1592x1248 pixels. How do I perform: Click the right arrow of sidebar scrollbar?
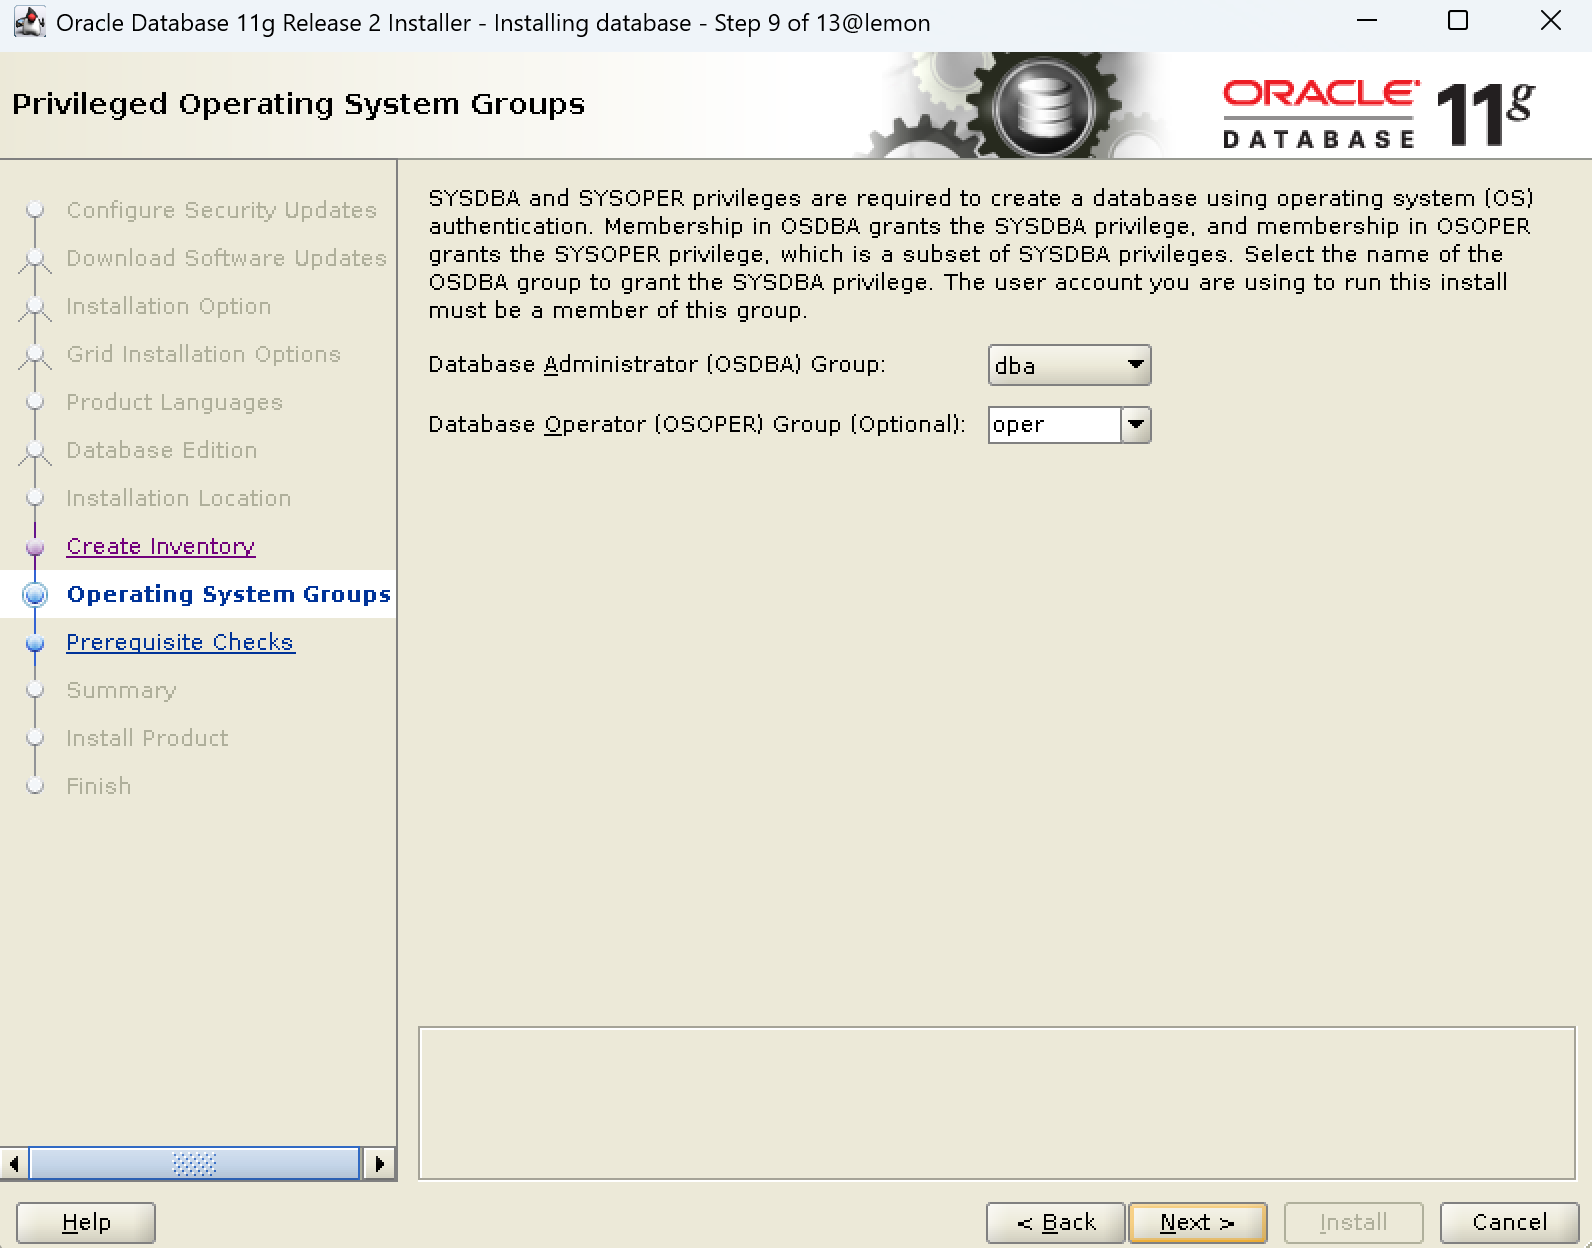379,1164
